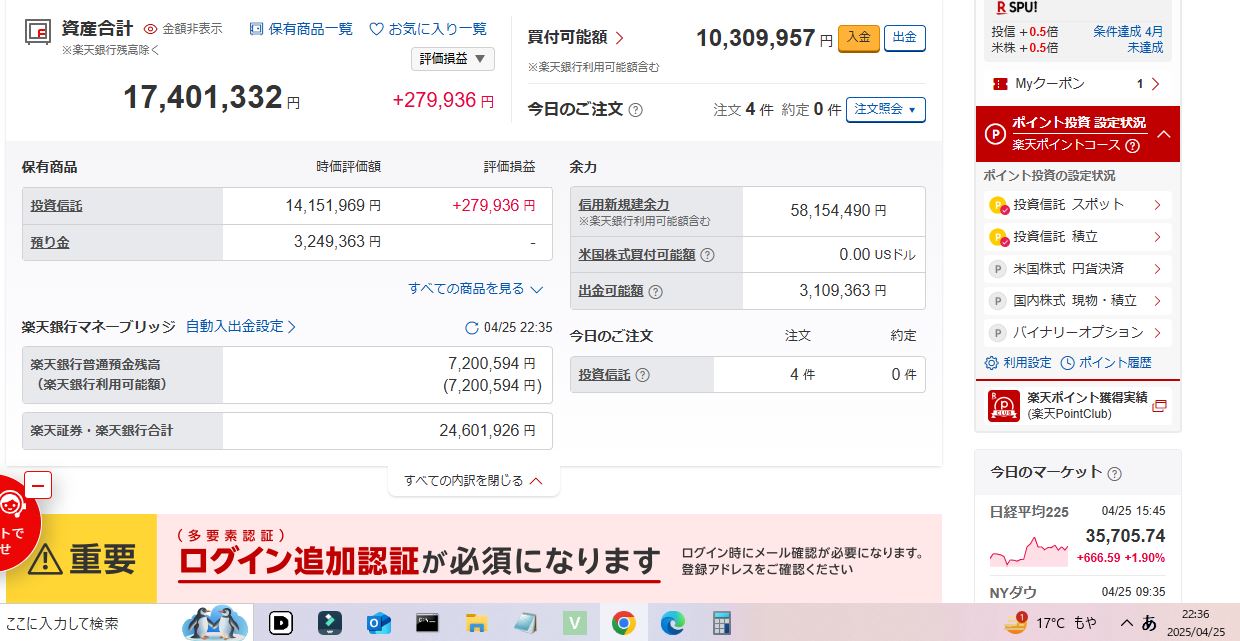Open the 出金可能額 link
The width and height of the screenshot is (1240, 641).
[x=611, y=291]
